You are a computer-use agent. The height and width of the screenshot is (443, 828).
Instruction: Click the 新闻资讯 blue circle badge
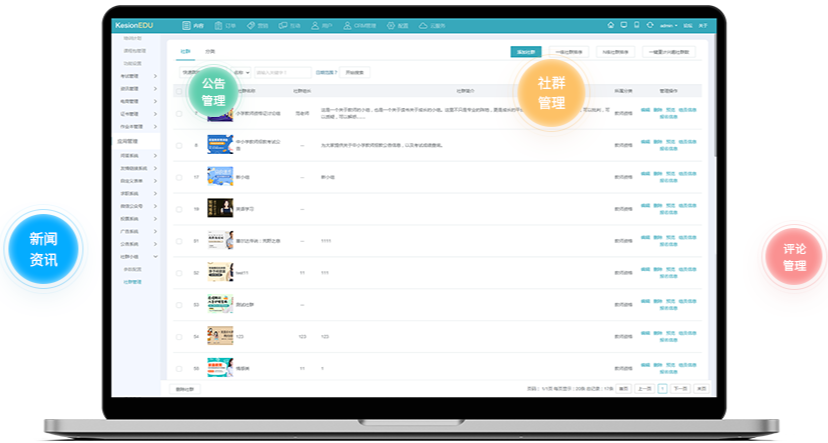point(43,249)
